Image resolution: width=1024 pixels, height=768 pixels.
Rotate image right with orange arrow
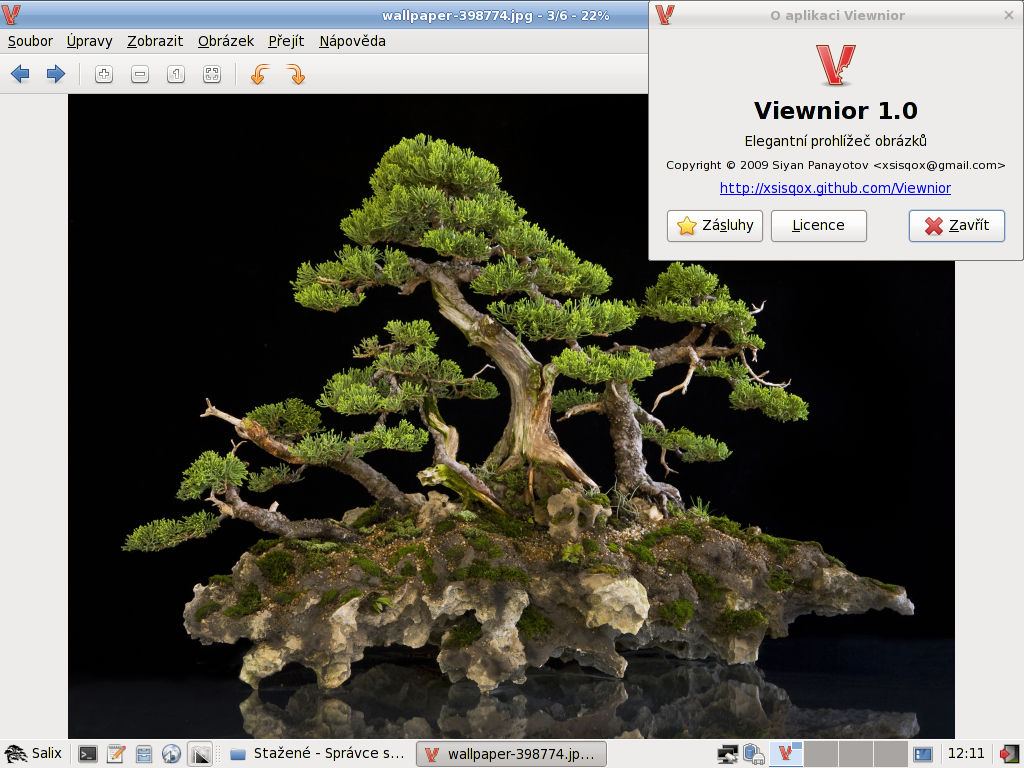click(x=296, y=74)
